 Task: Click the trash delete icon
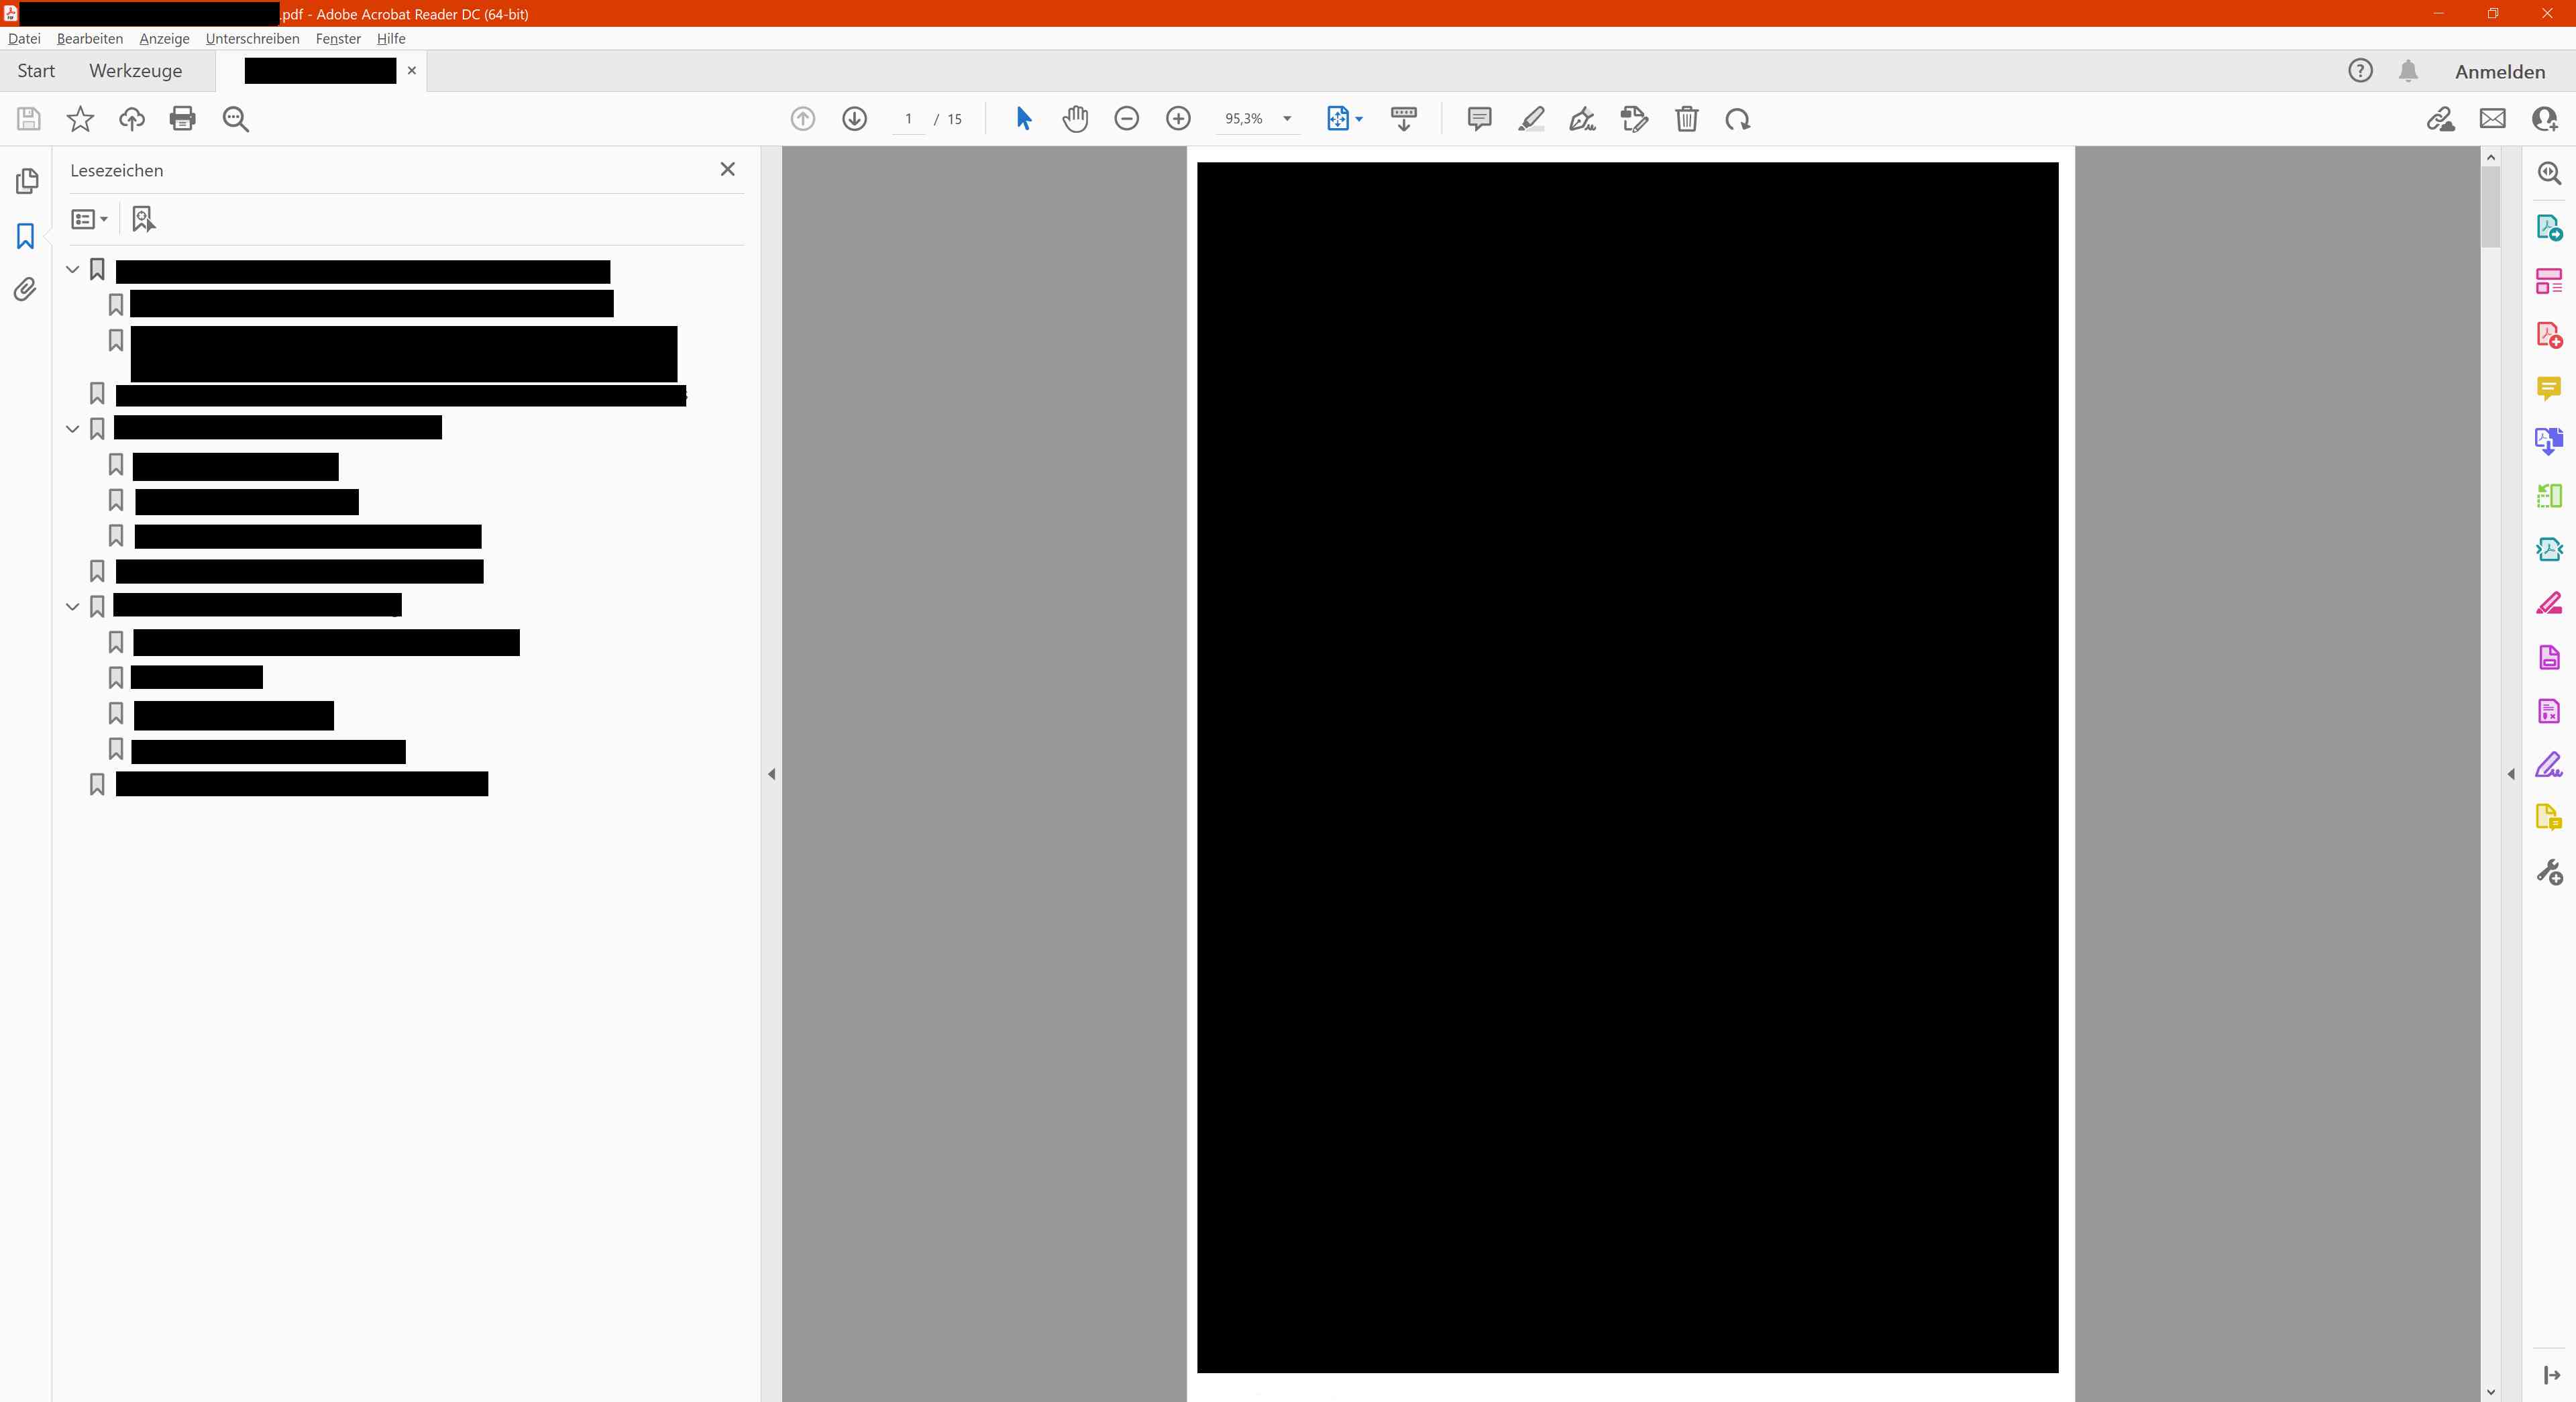tap(1686, 119)
